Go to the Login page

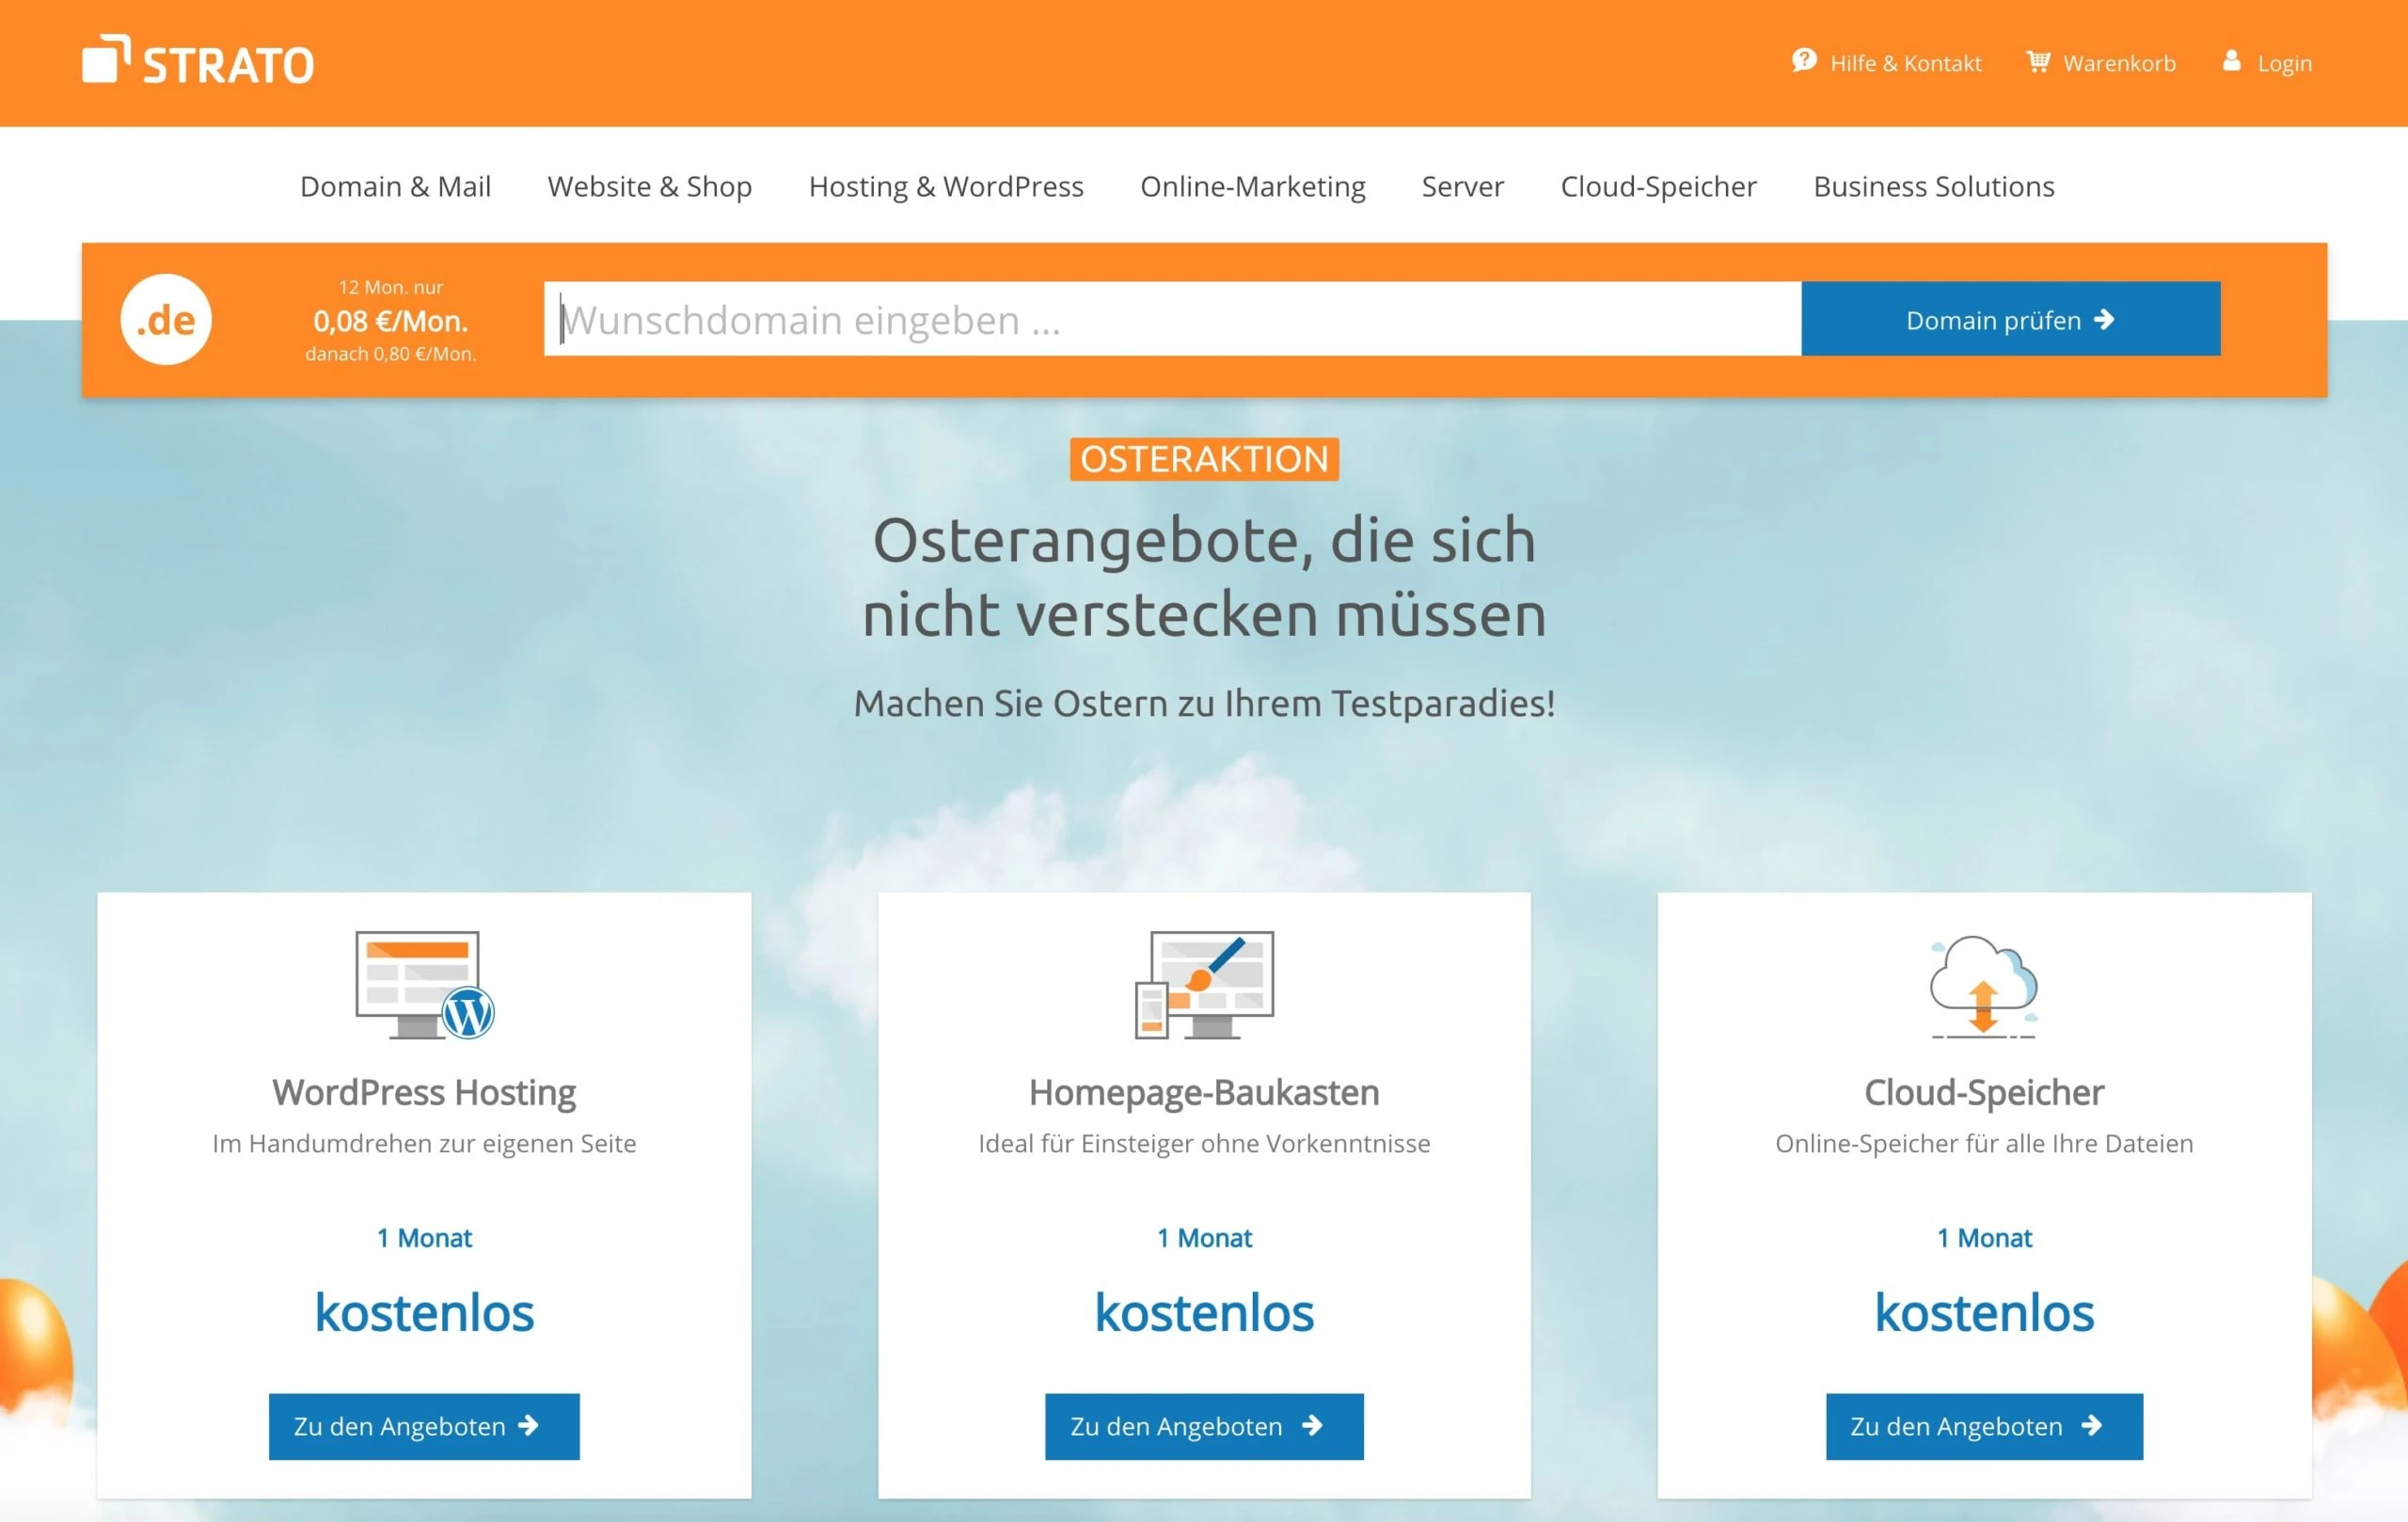(x=2284, y=63)
